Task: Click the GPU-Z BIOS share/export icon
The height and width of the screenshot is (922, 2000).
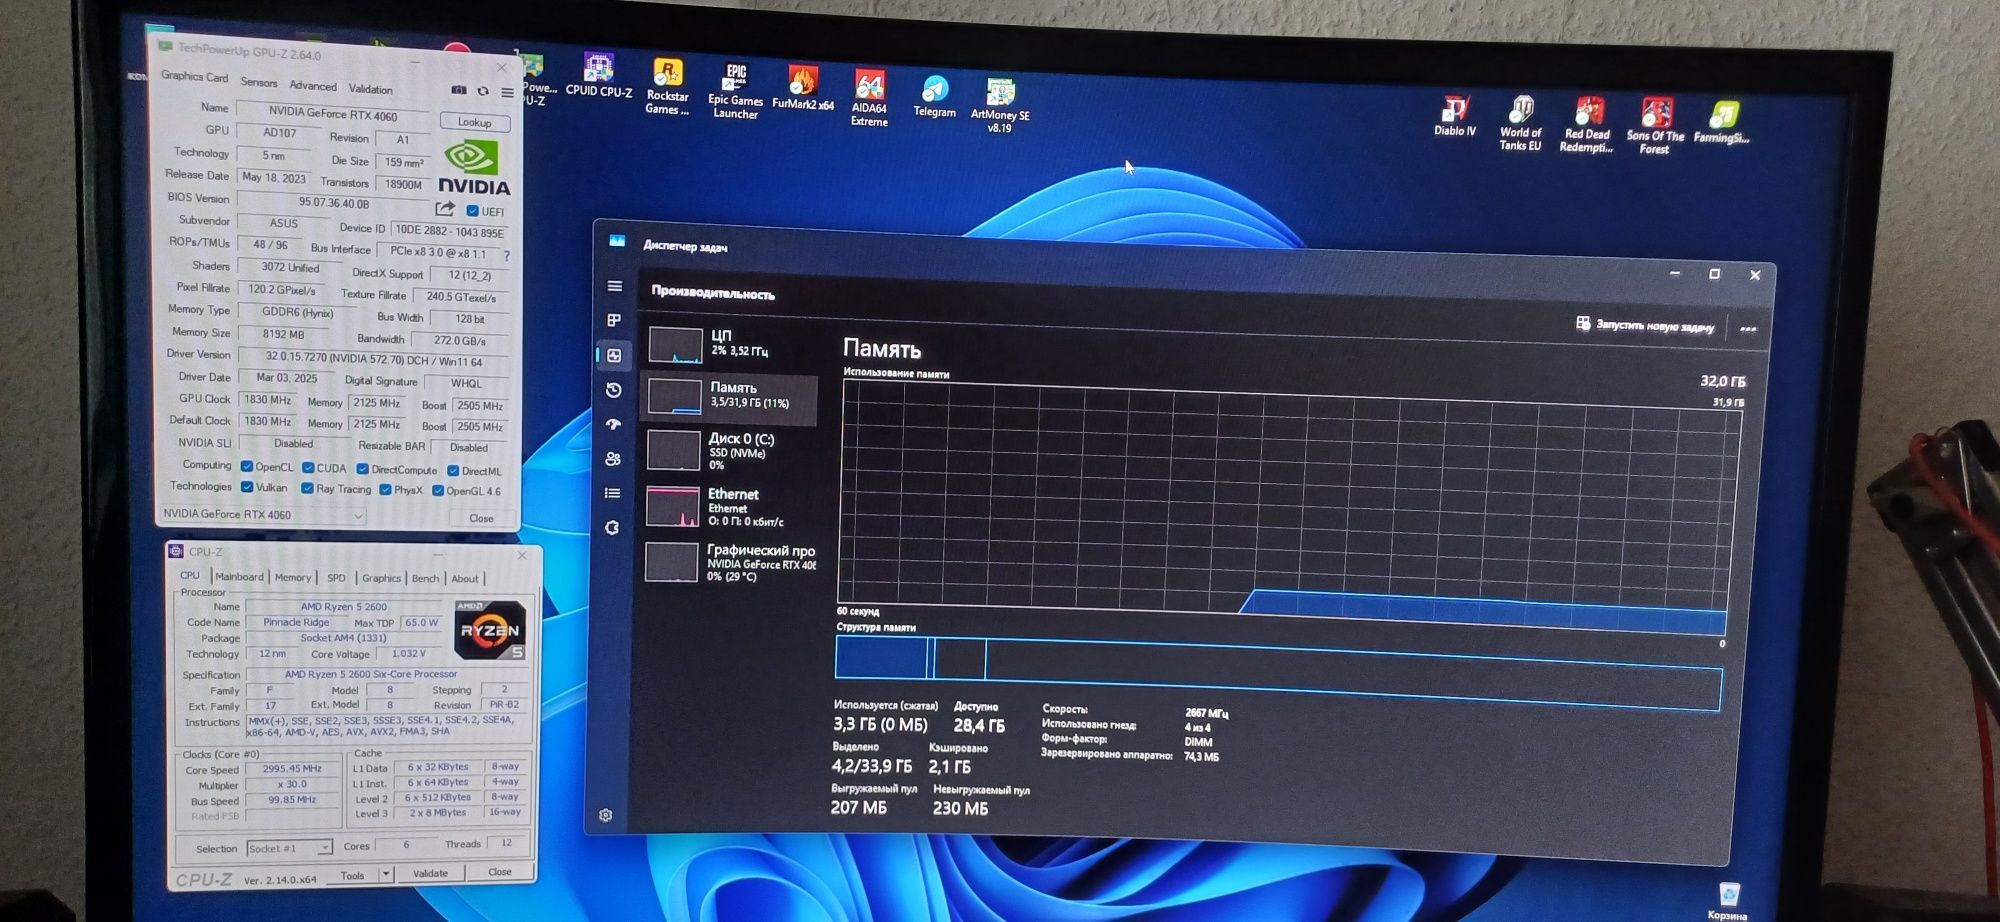Action: [445, 209]
